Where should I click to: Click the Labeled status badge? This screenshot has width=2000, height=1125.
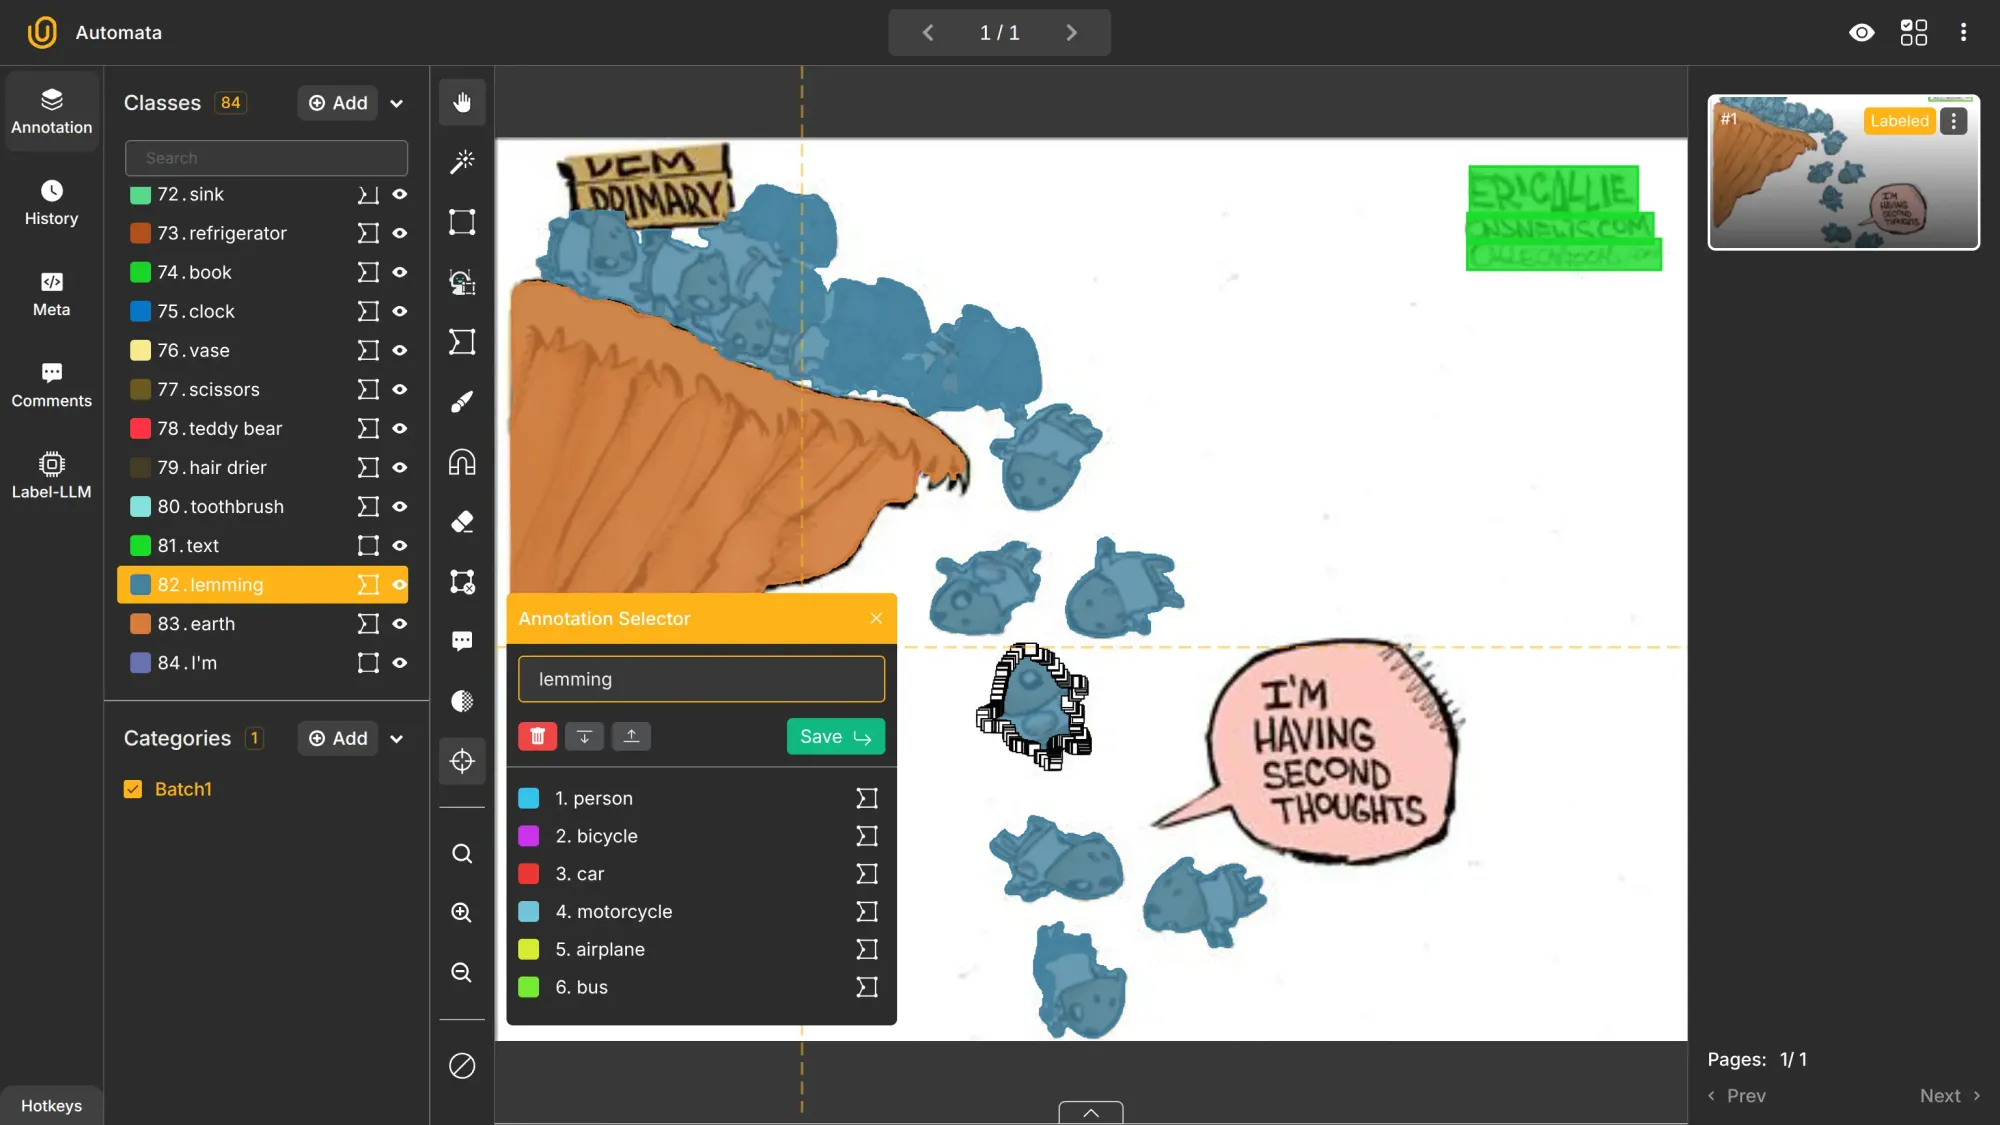point(1899,121)
